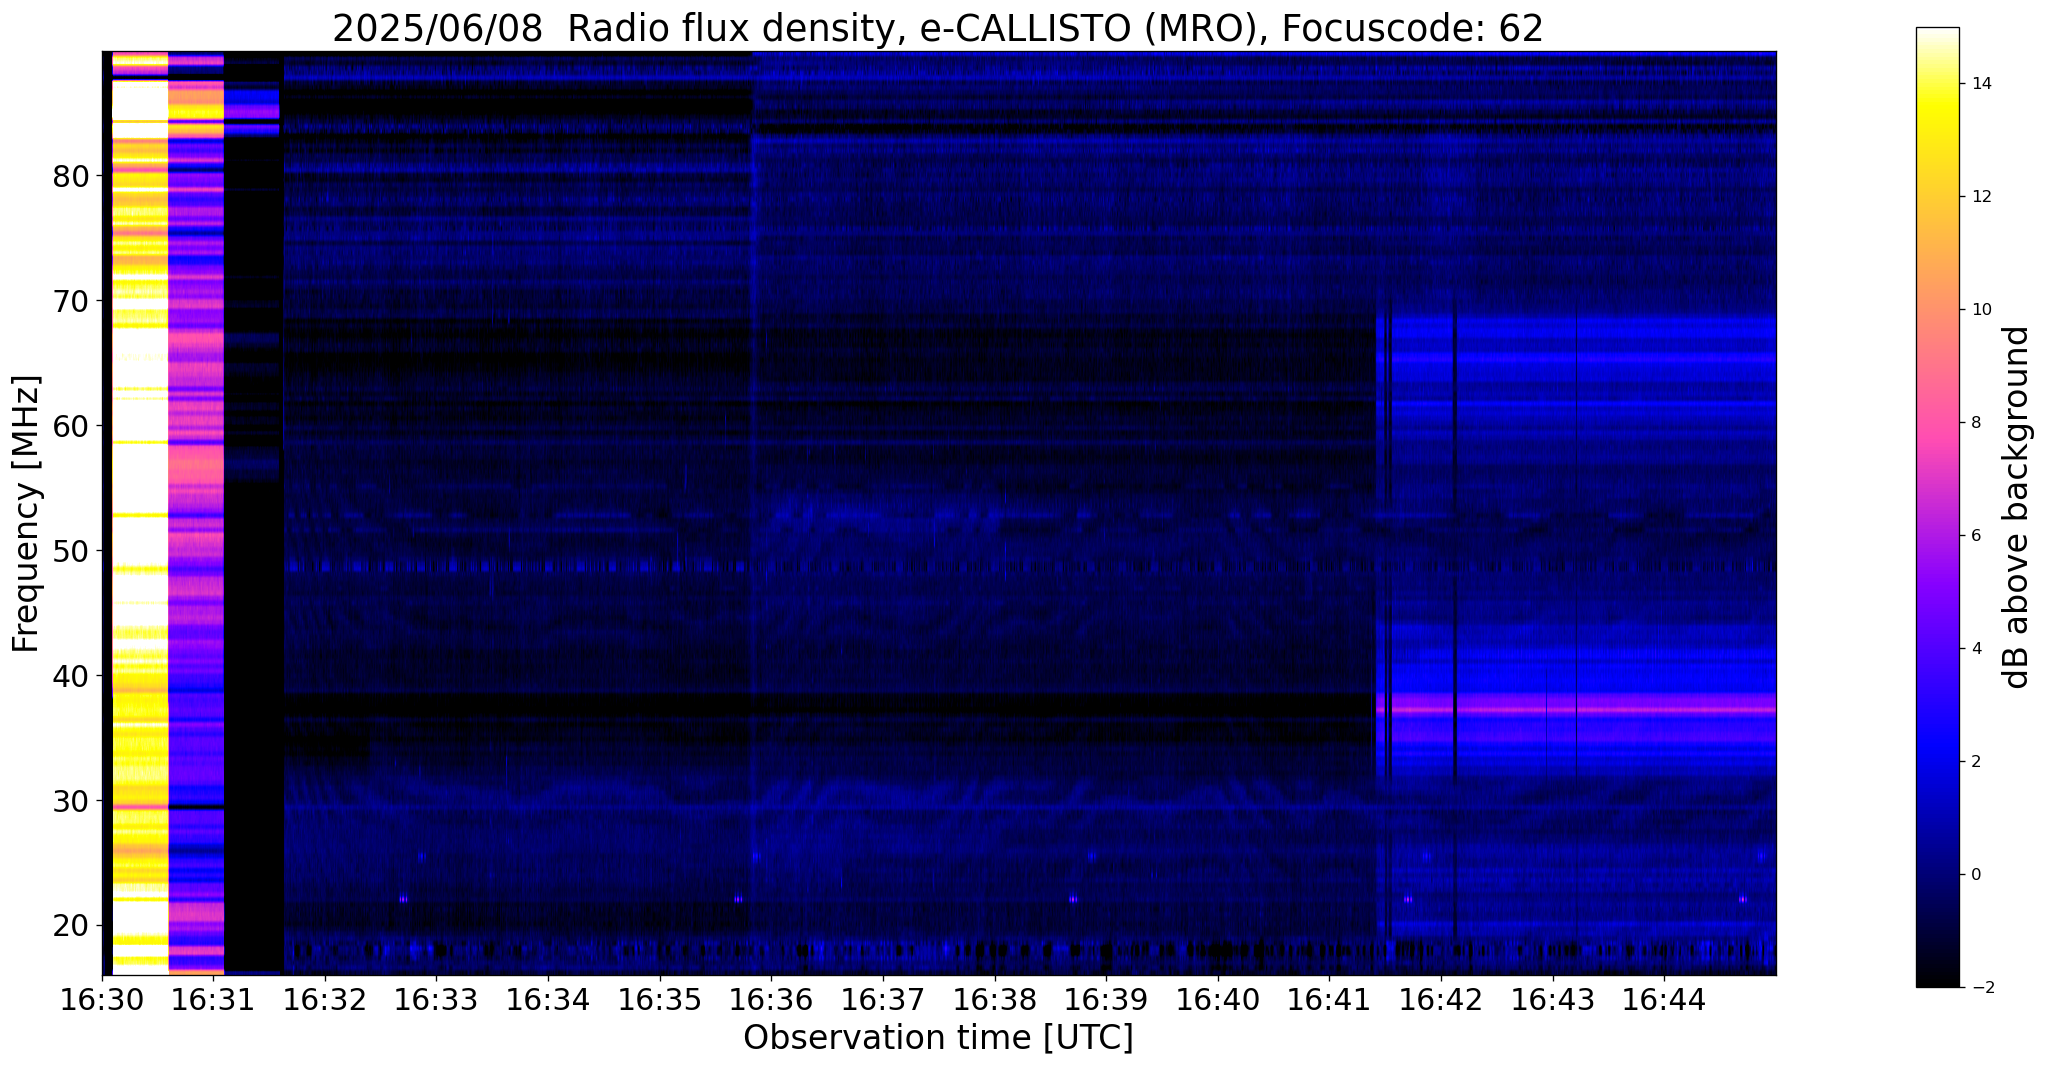Screen dimensions: 2047x1067
Task: Click the 16:40 time tick label
Action: 1218,998
